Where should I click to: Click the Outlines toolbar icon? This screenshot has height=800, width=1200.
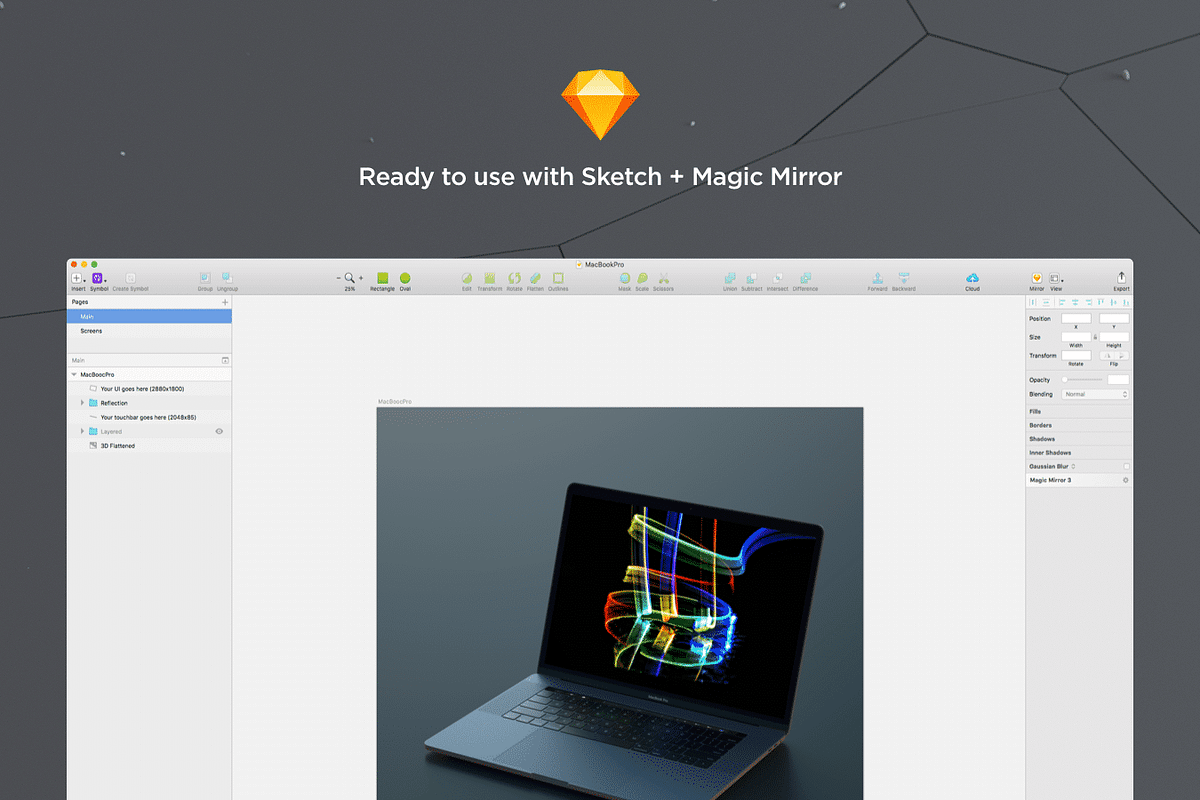pyautogui.click(x=558, y=278)
